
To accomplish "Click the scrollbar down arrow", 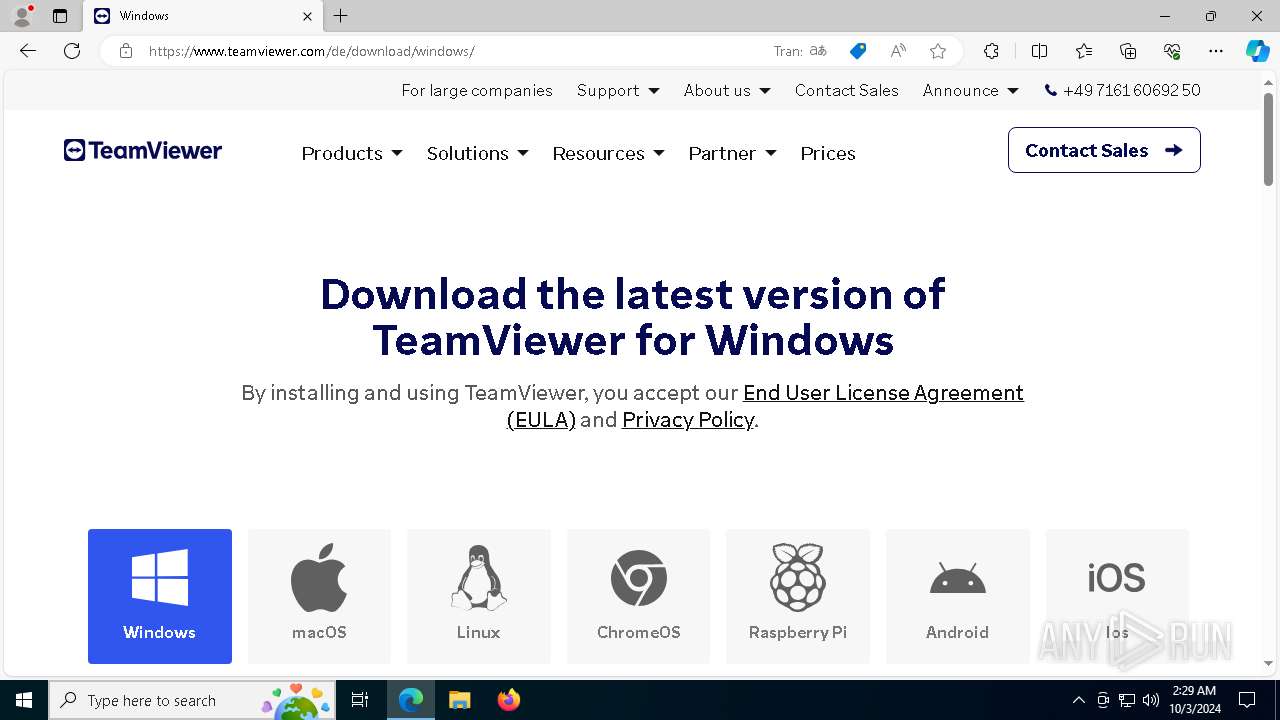I will [x=1268, y=663].
